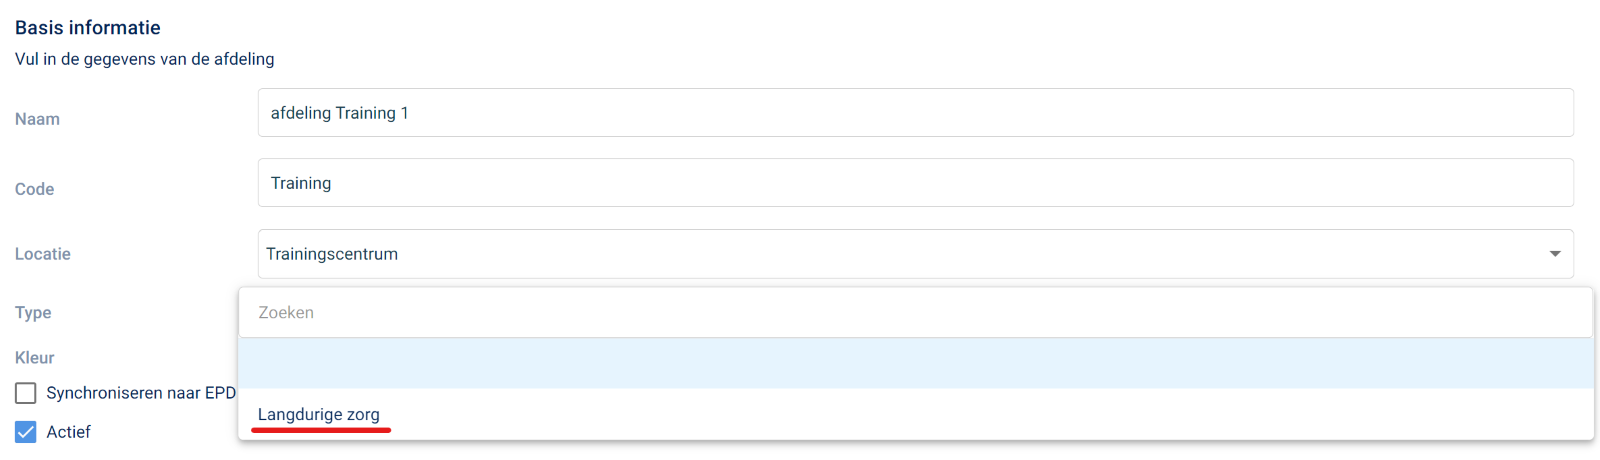
Task: Click the Type field label
Action: pyautogui.click(x=33, y=313)
